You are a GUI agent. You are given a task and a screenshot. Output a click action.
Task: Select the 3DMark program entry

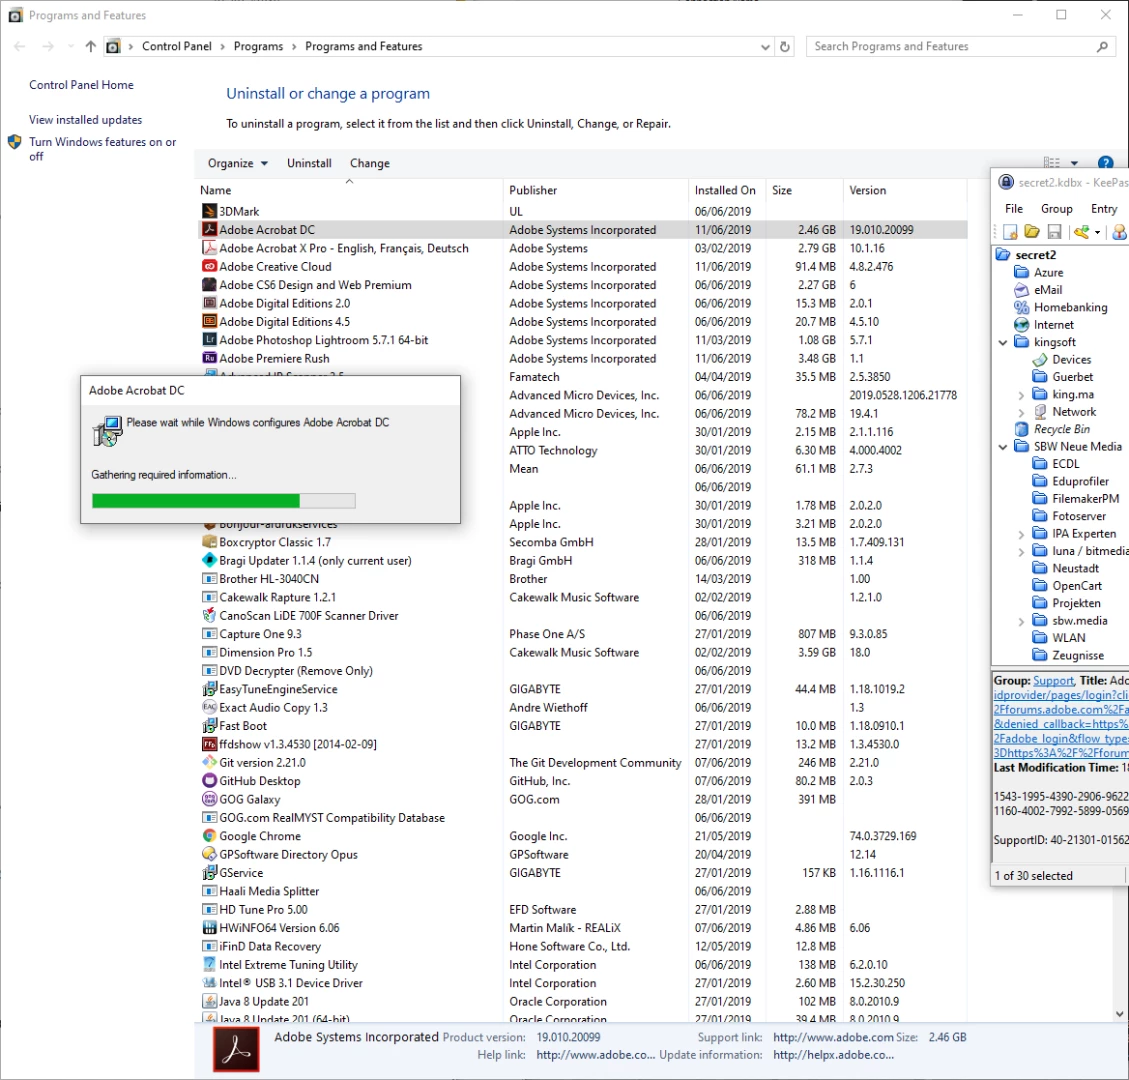pos(583,212)
